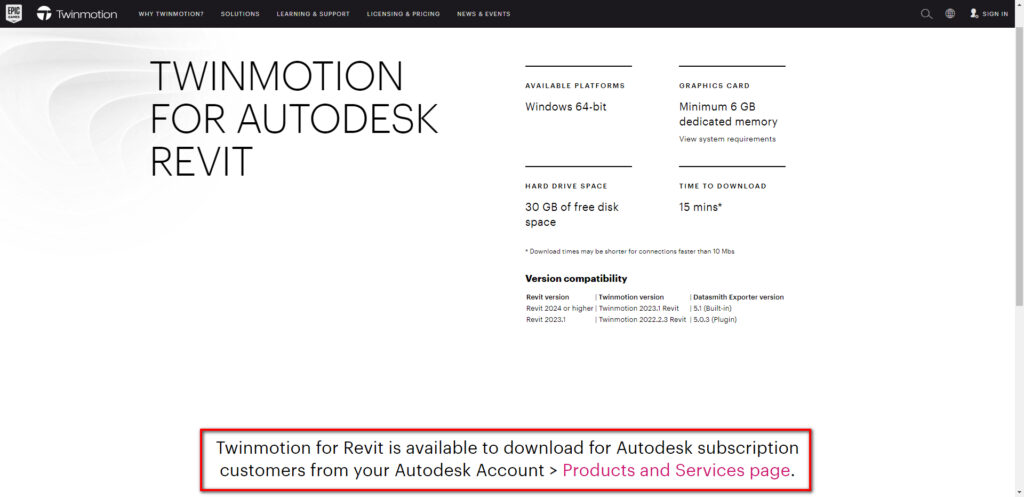Click the "Hard Drive Space" label

tap(566, 186)
